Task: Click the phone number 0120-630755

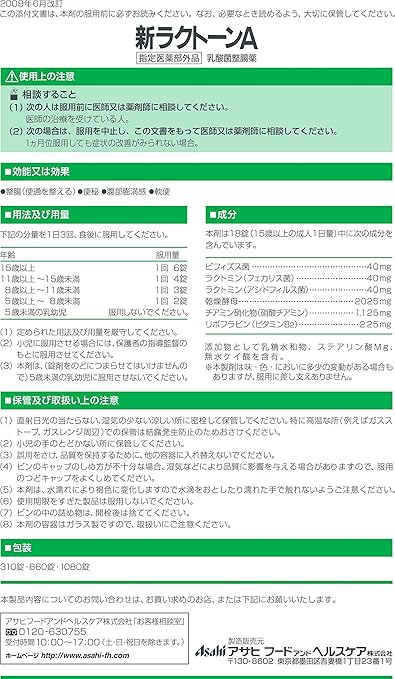Action: click(x=52, y=632)
